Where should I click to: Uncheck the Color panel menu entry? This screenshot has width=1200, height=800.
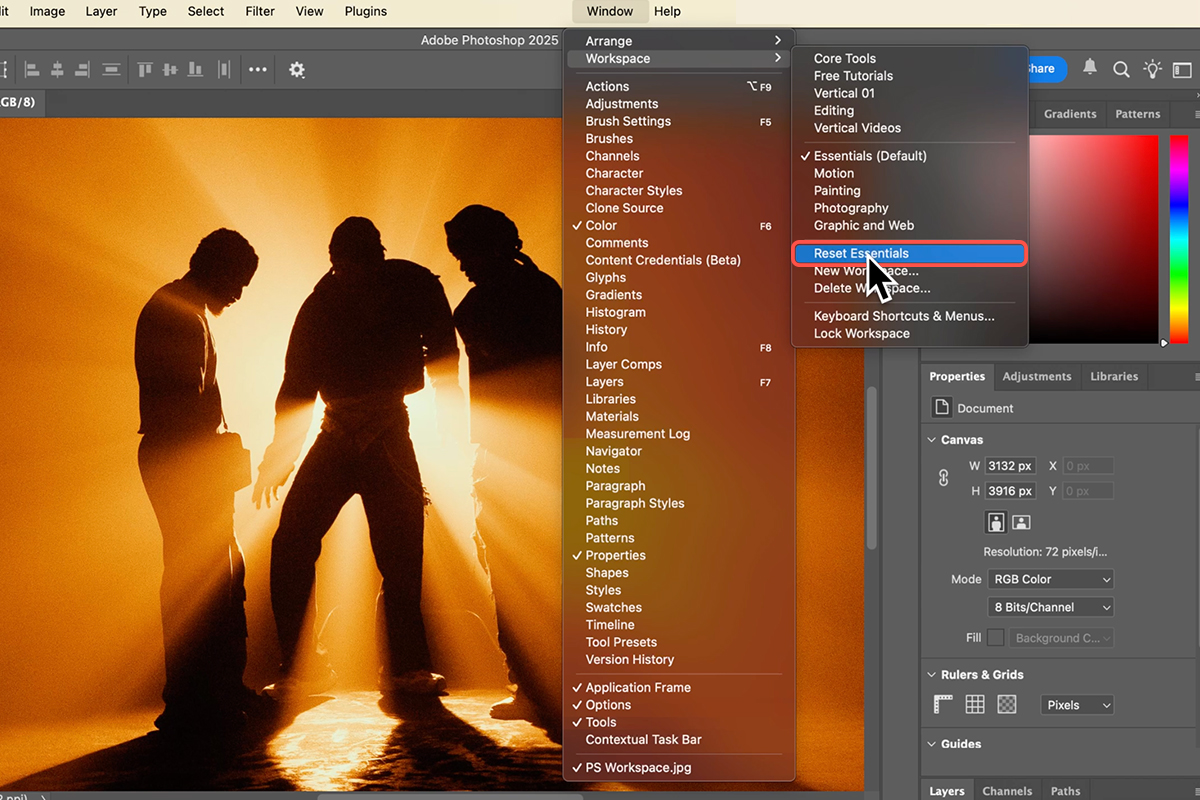601,226
